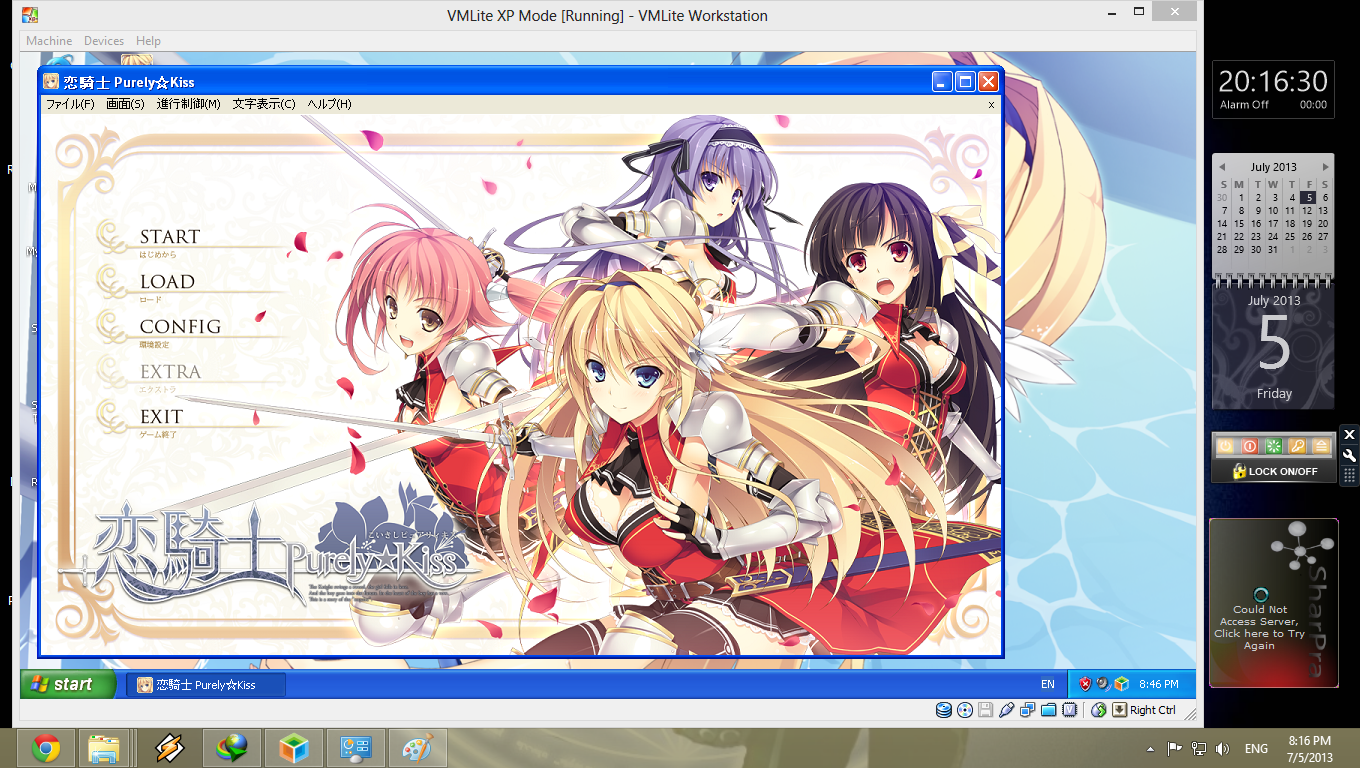Screen dimensions: 1360x768
Task: Open Paint from the taskbar
Action: point(418,748)
